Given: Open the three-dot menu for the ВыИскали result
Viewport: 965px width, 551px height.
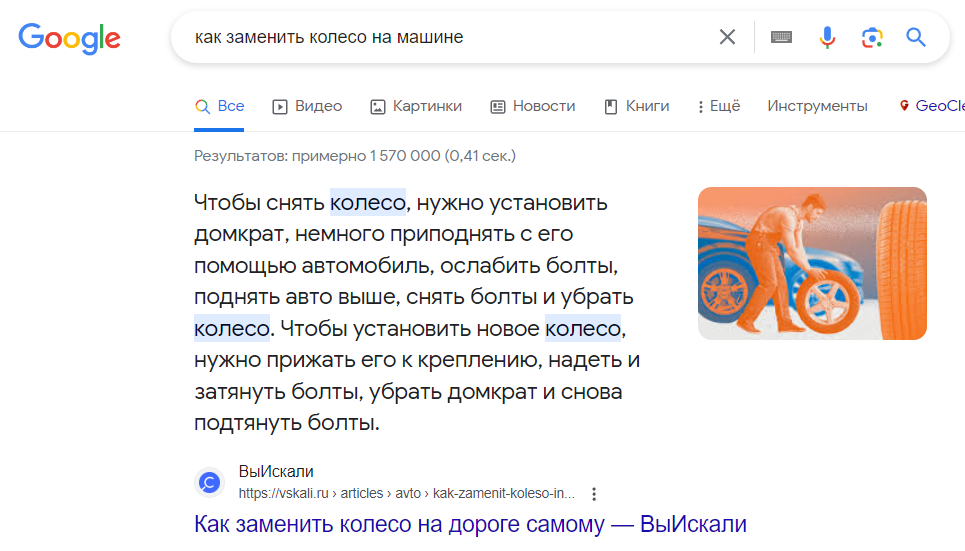Looking at the screenshot, I should click(x=594, y=494).
